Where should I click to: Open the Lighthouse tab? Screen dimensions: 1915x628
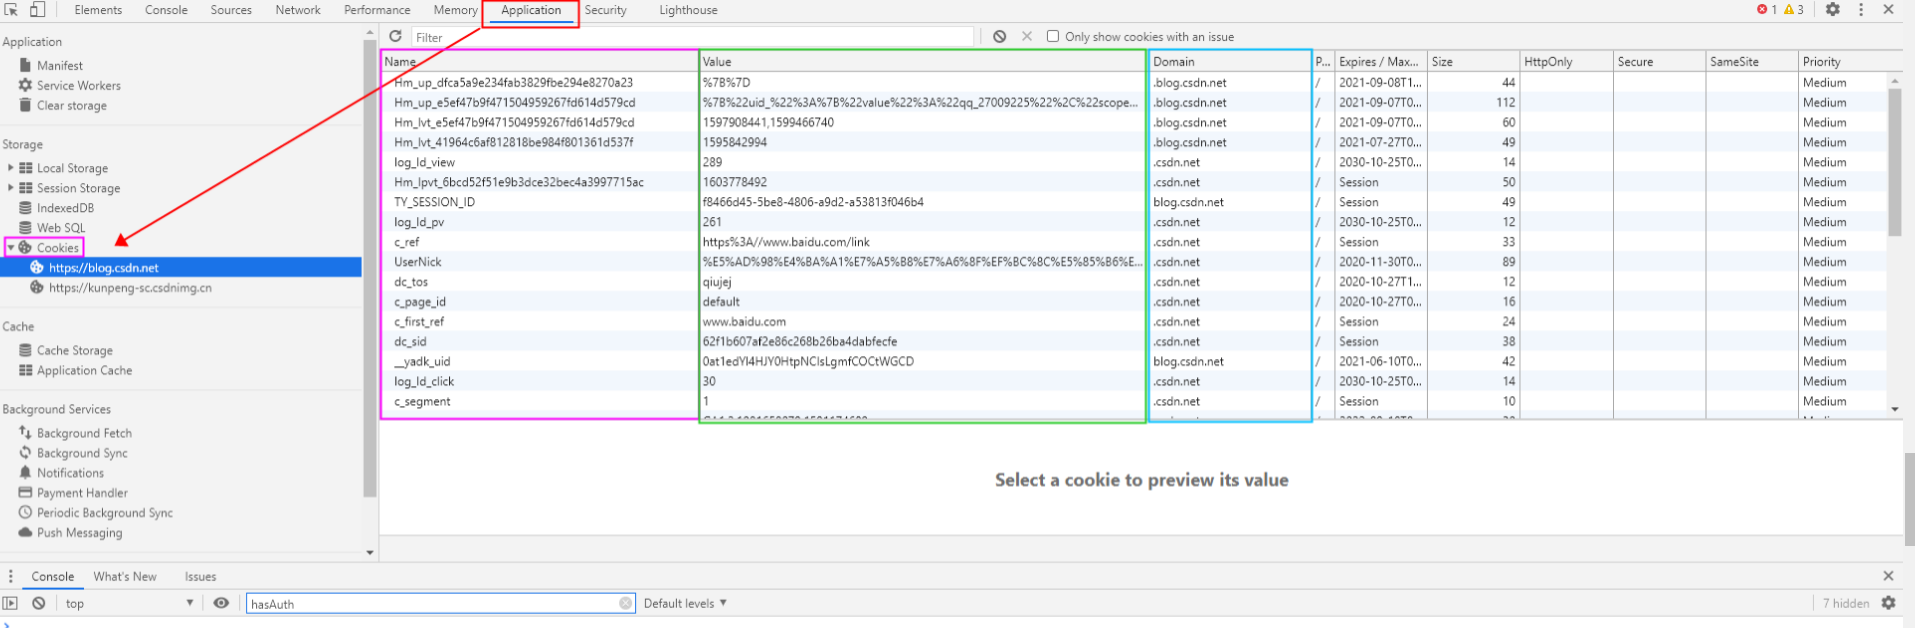point(688,10)
